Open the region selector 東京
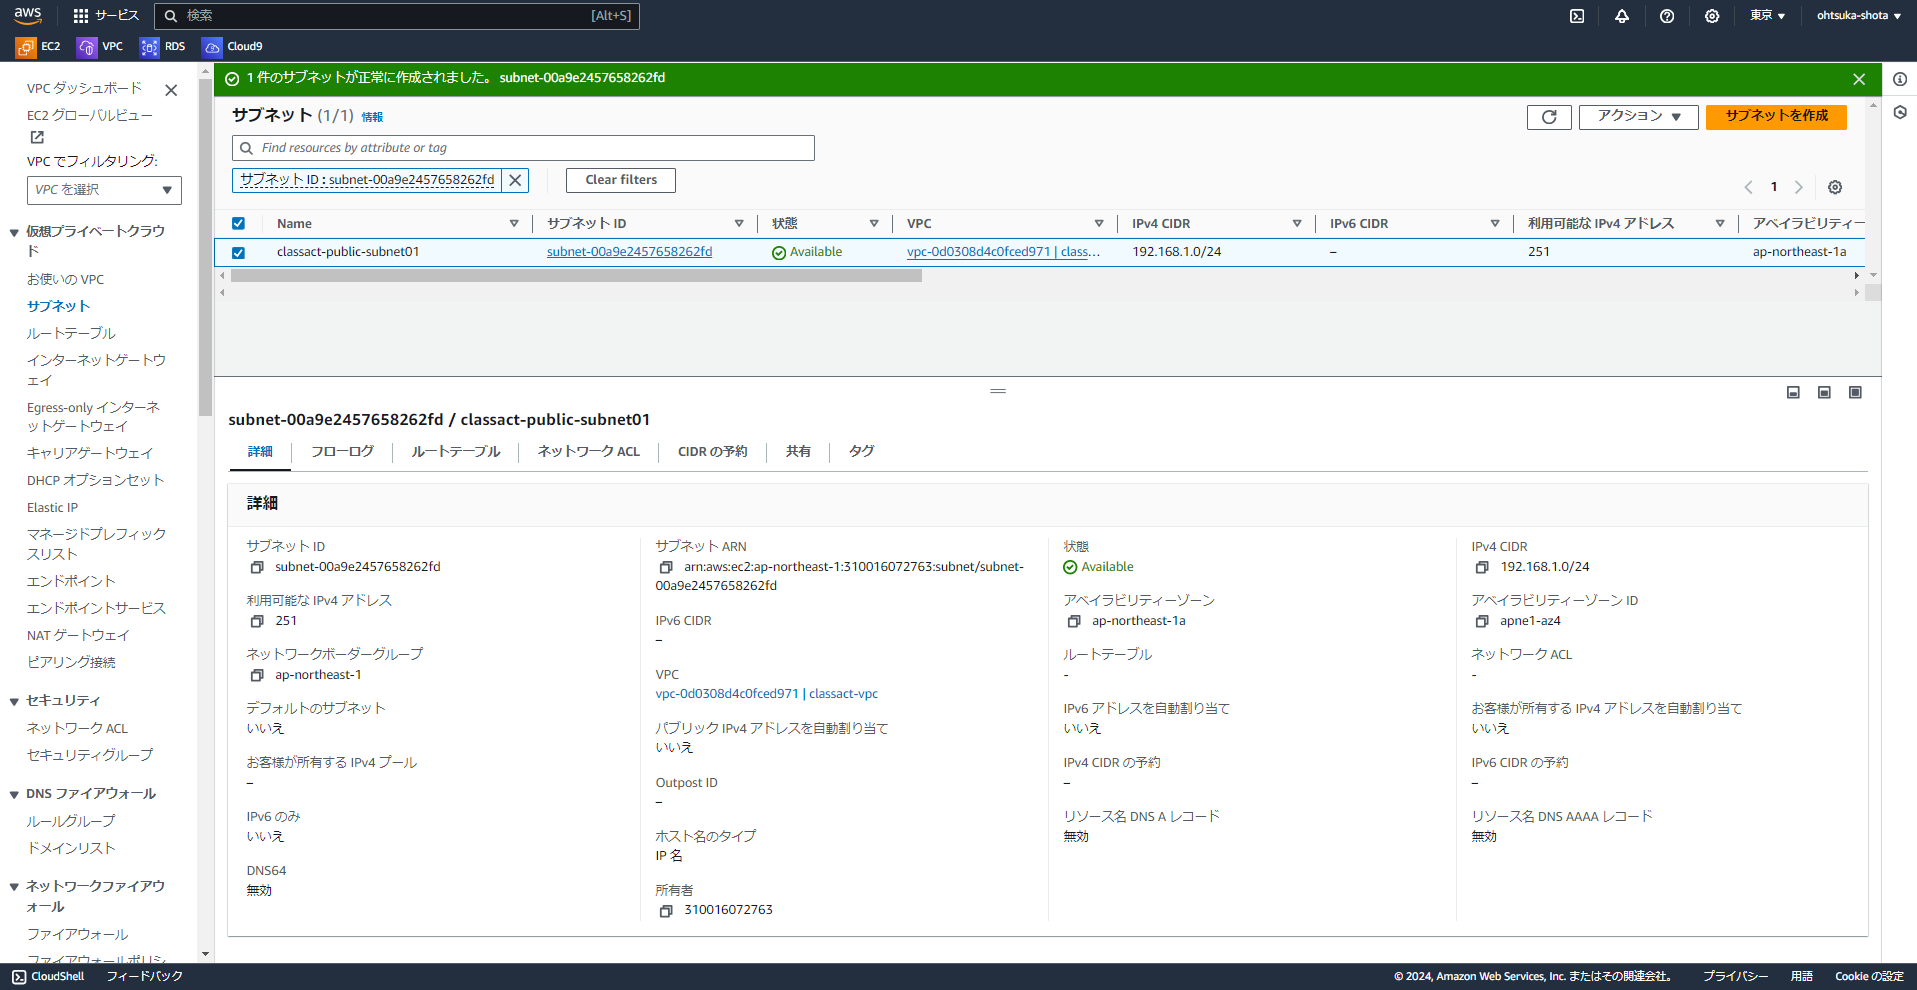1917x990 pixels. pos(1767,16)
